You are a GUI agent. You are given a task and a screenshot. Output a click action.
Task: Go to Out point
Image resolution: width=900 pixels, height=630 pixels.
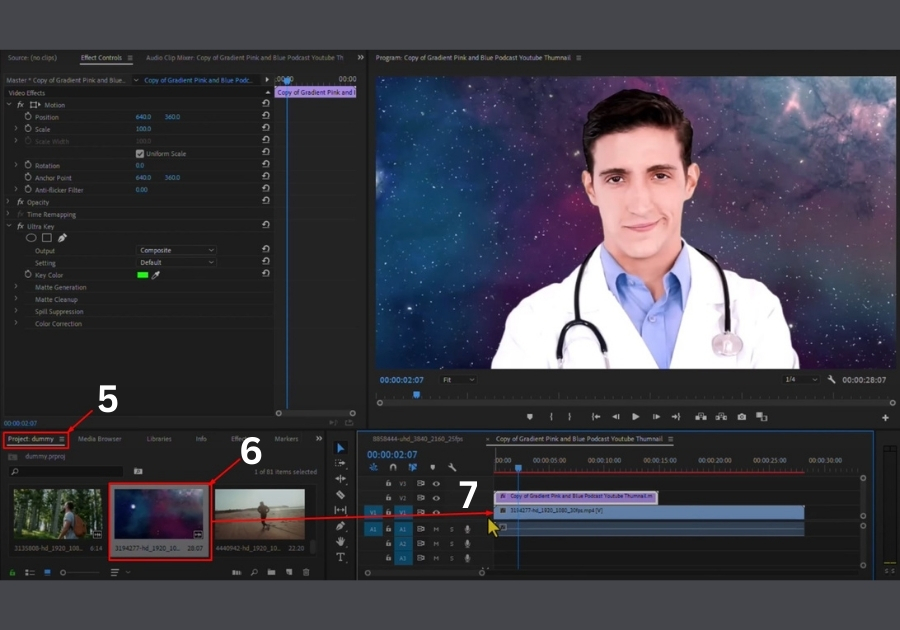point(676,417)
